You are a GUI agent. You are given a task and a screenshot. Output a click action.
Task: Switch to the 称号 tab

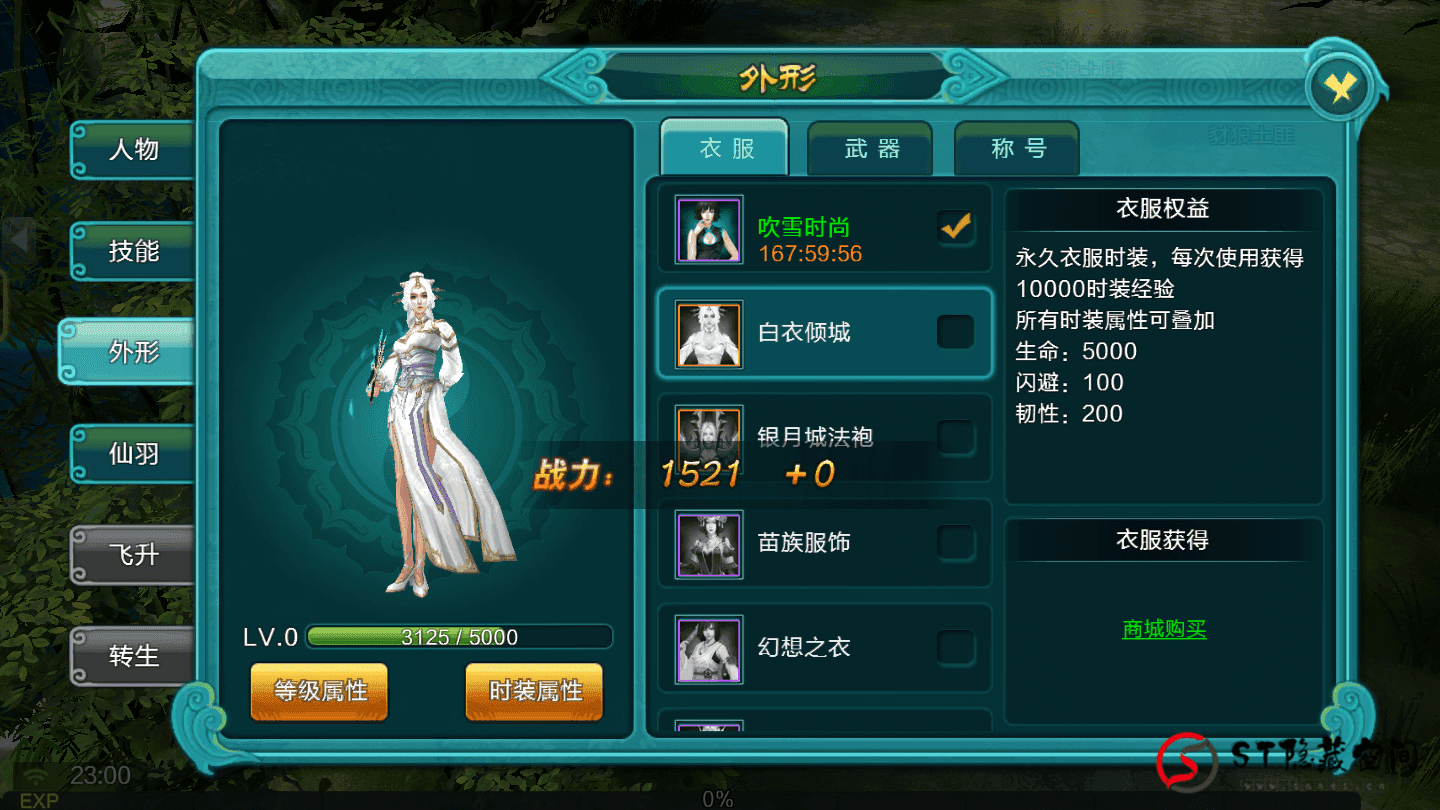click(x=1017, y=149)
